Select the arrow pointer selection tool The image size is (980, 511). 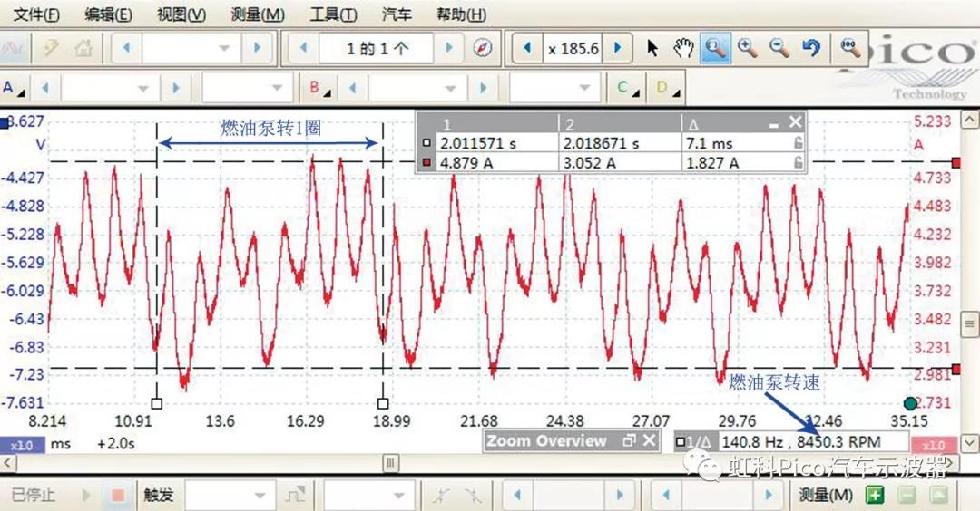(652, 47)
